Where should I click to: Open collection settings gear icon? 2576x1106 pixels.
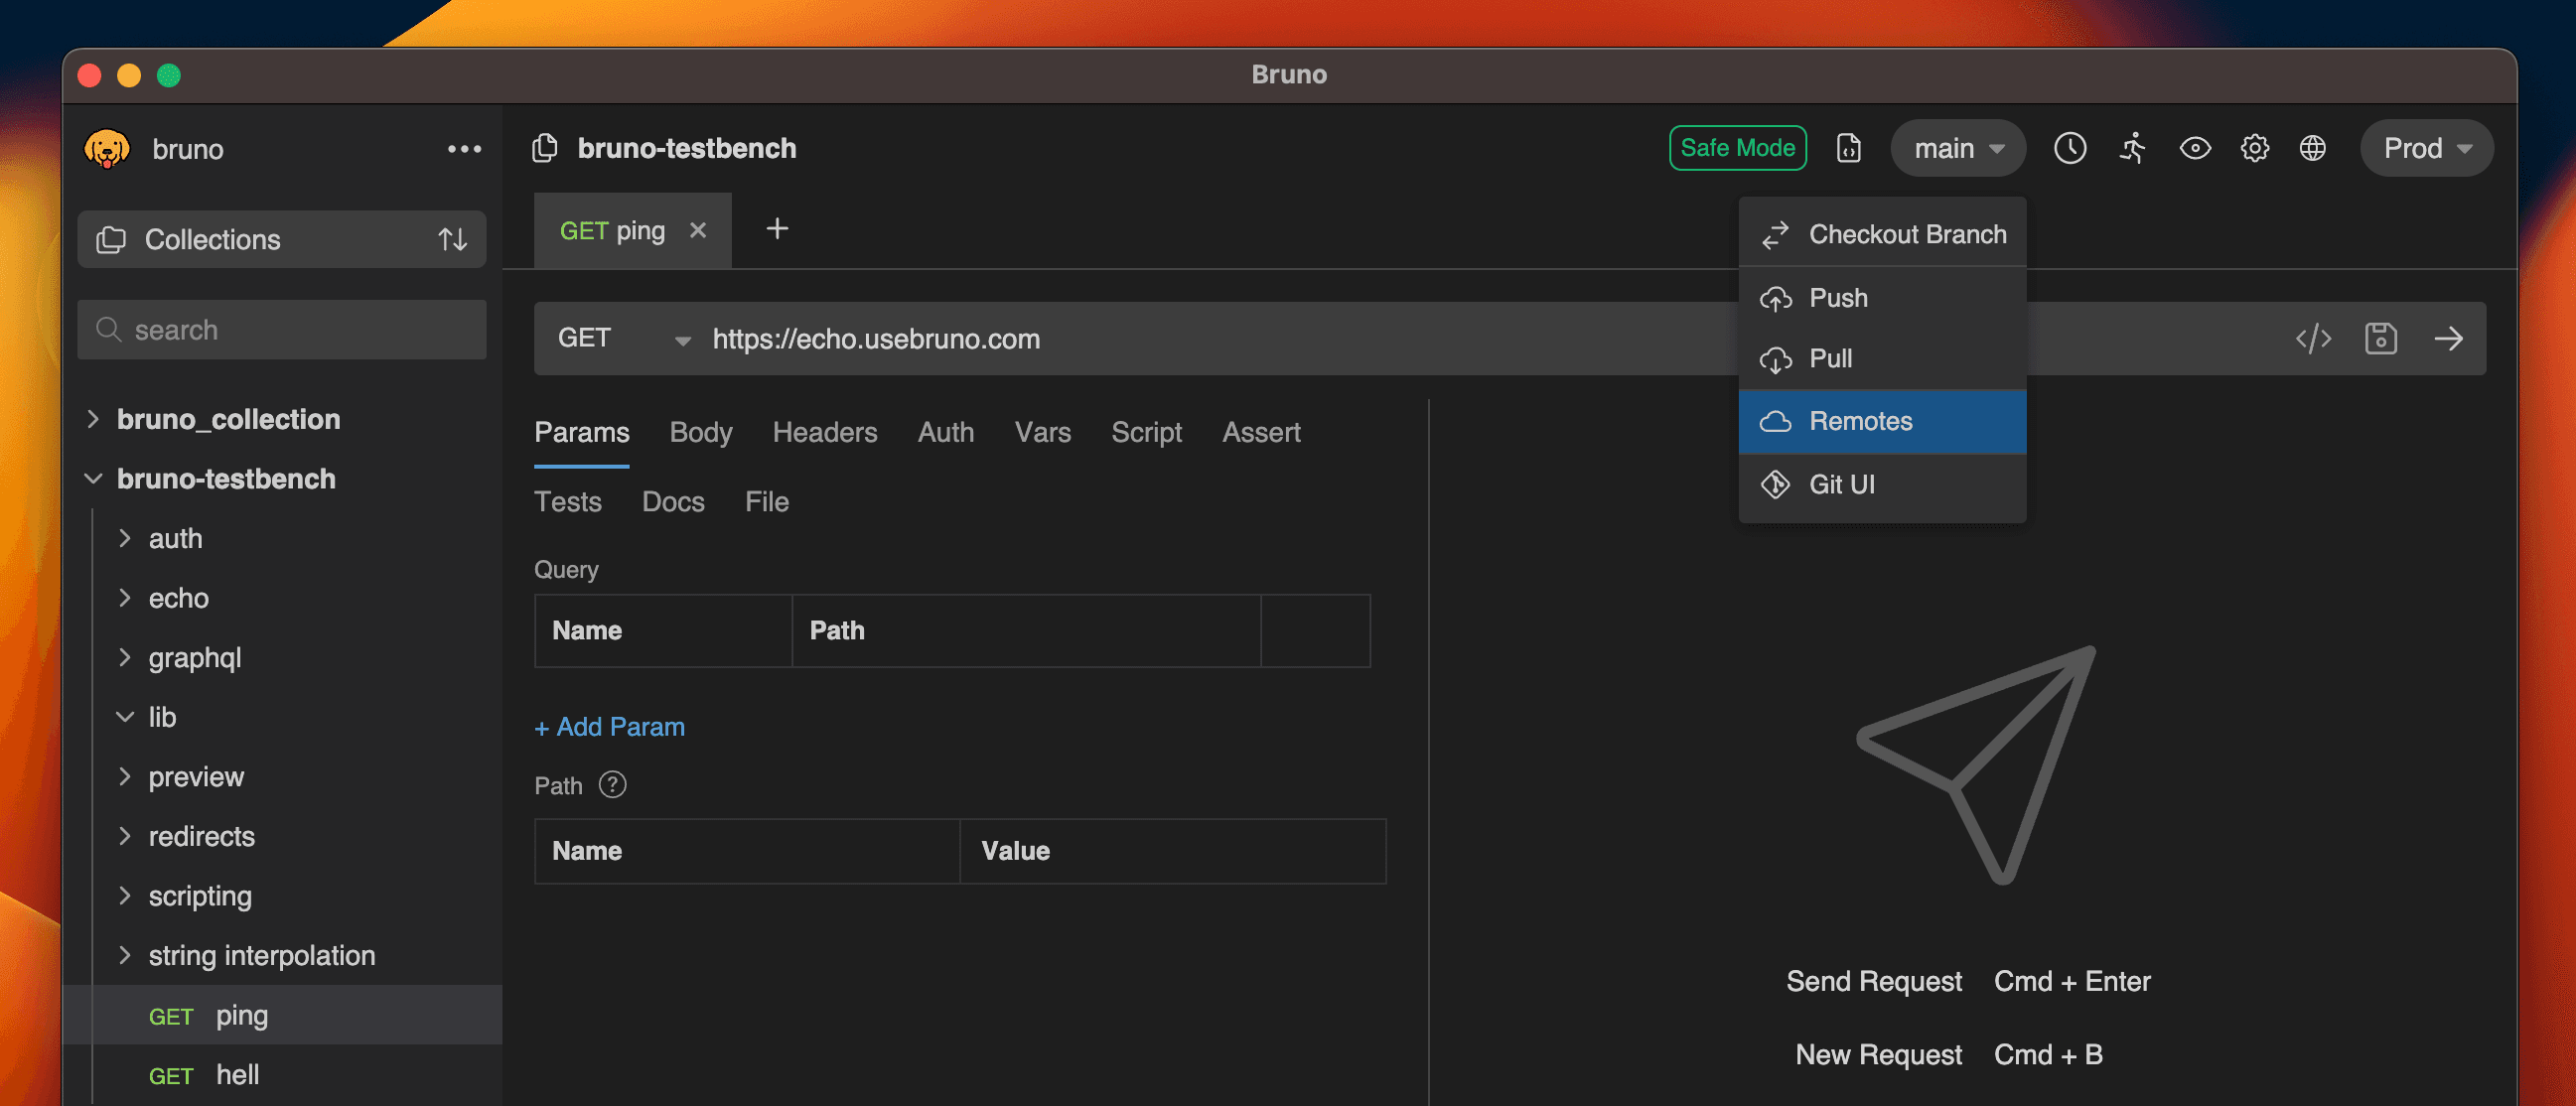tap(2254, 148)
